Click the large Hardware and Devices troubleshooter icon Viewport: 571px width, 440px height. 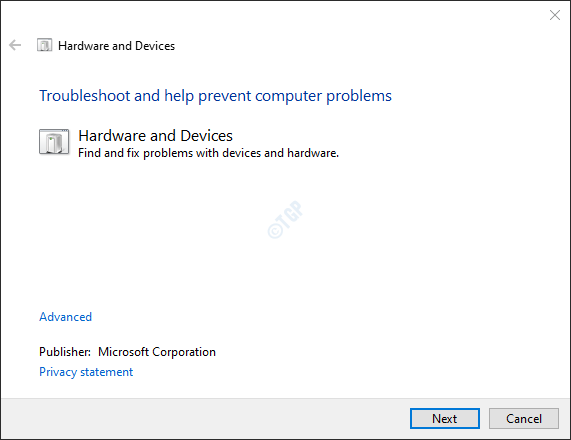click(x=54, y=142)
